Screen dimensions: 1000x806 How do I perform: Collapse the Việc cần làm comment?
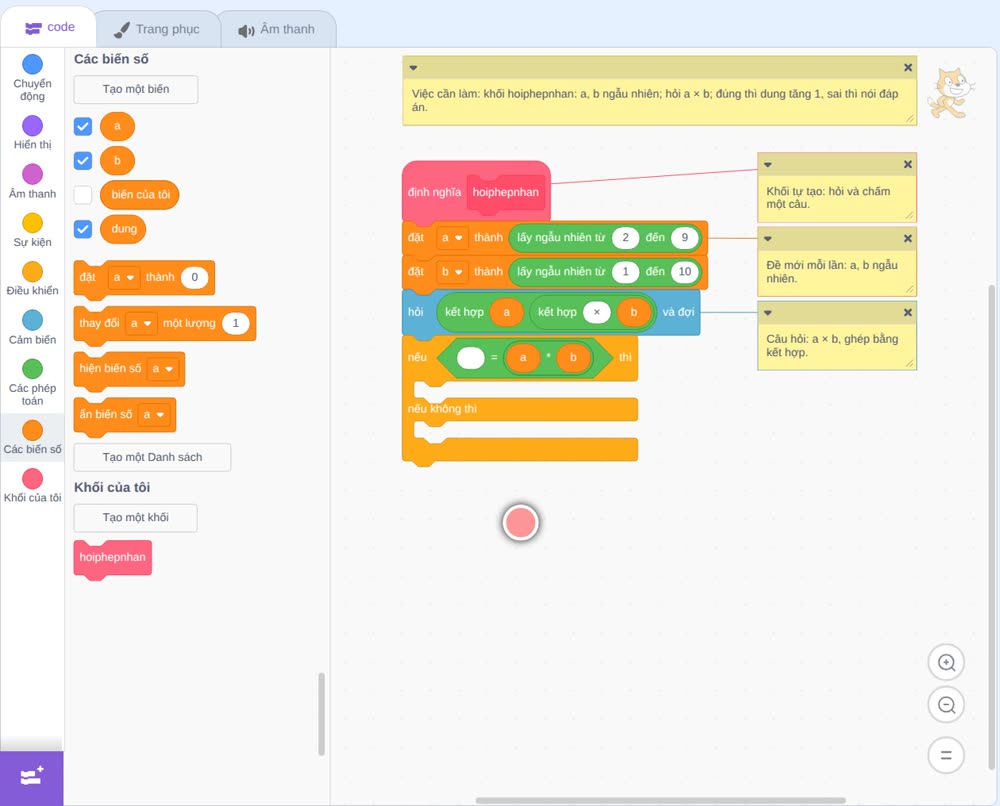tap(413, 68)
